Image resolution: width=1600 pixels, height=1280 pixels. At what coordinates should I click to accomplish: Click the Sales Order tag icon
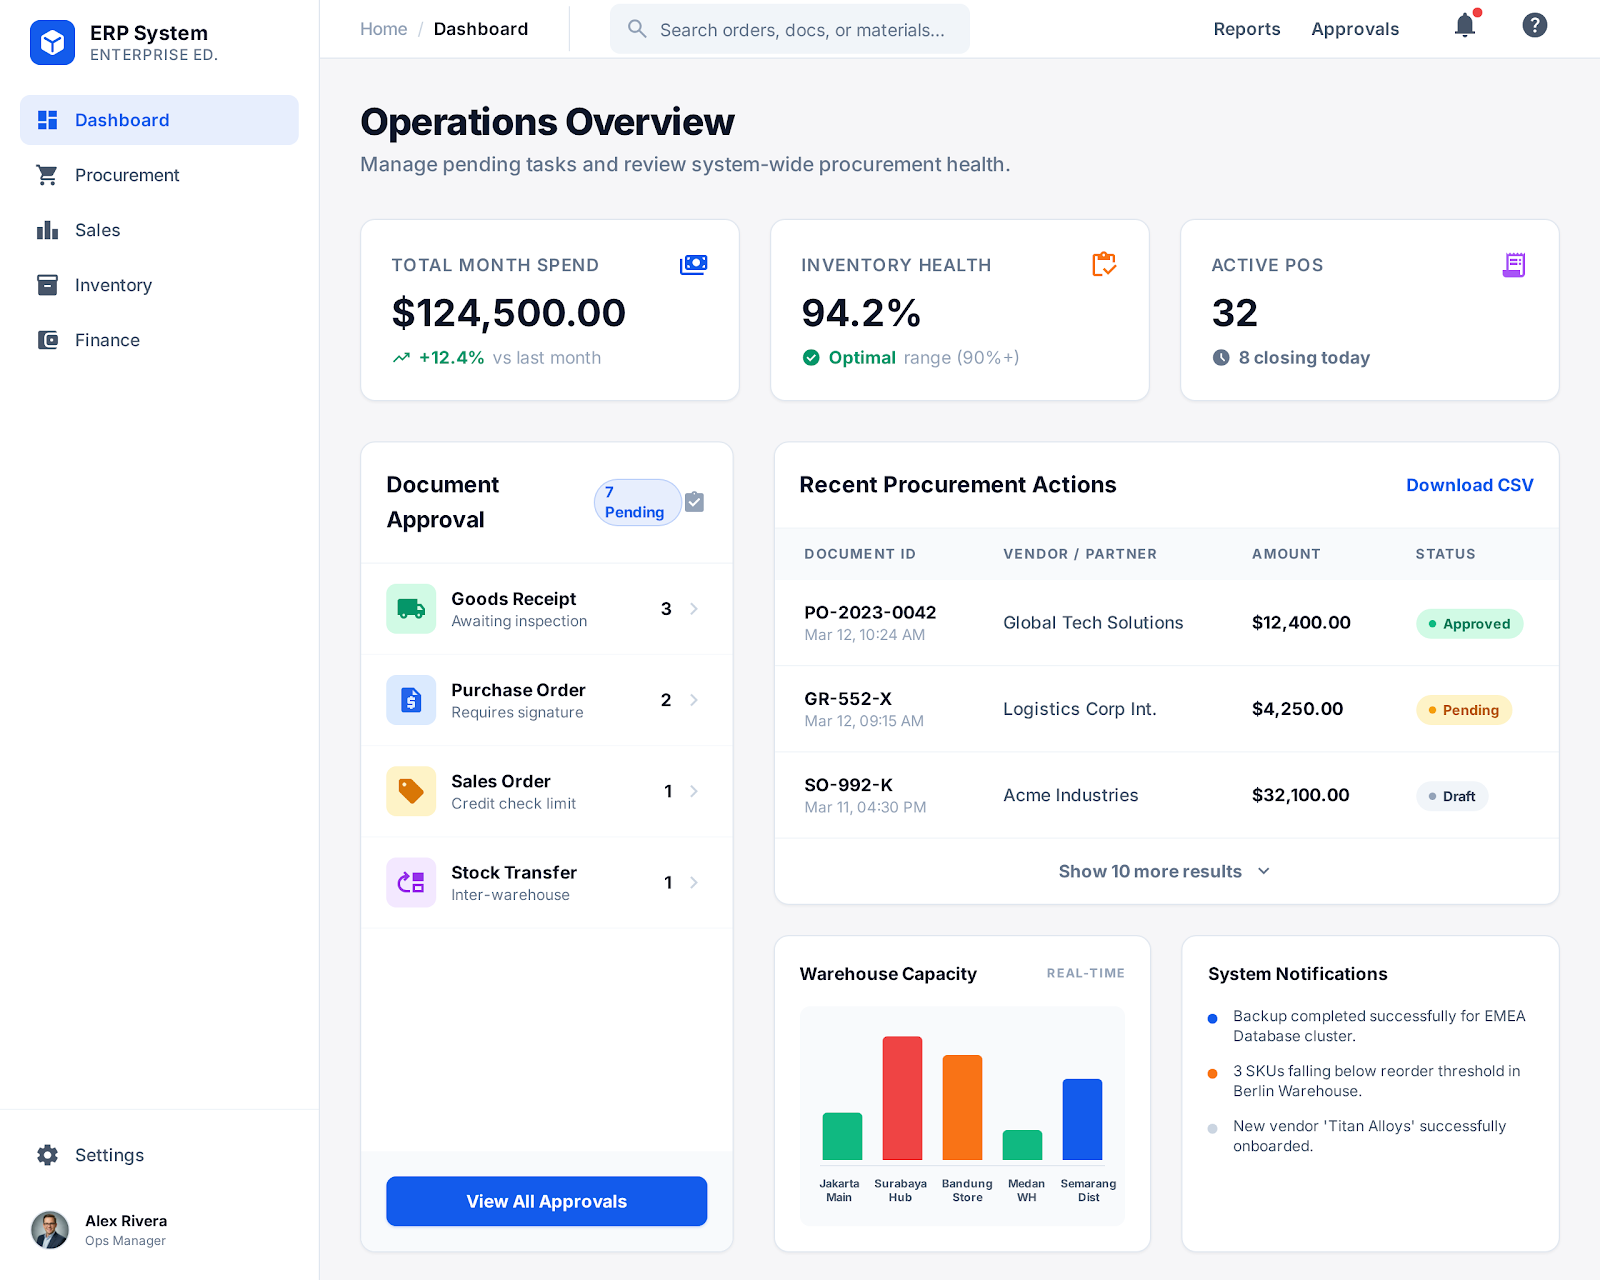(x=411, y=791)
